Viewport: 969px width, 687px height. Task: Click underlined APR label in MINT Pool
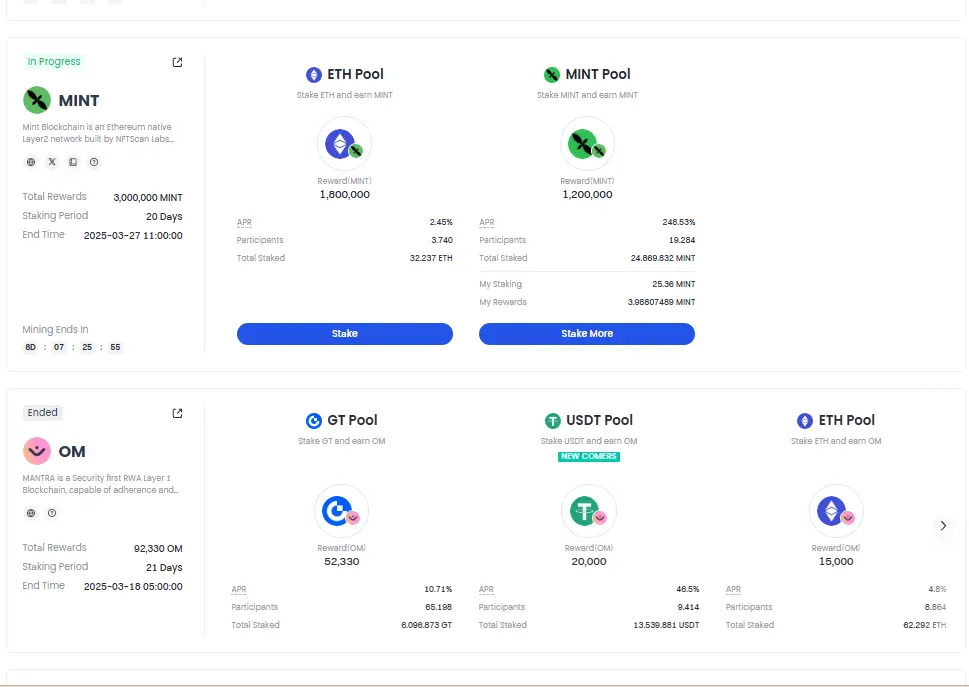[x=487, y=222]
